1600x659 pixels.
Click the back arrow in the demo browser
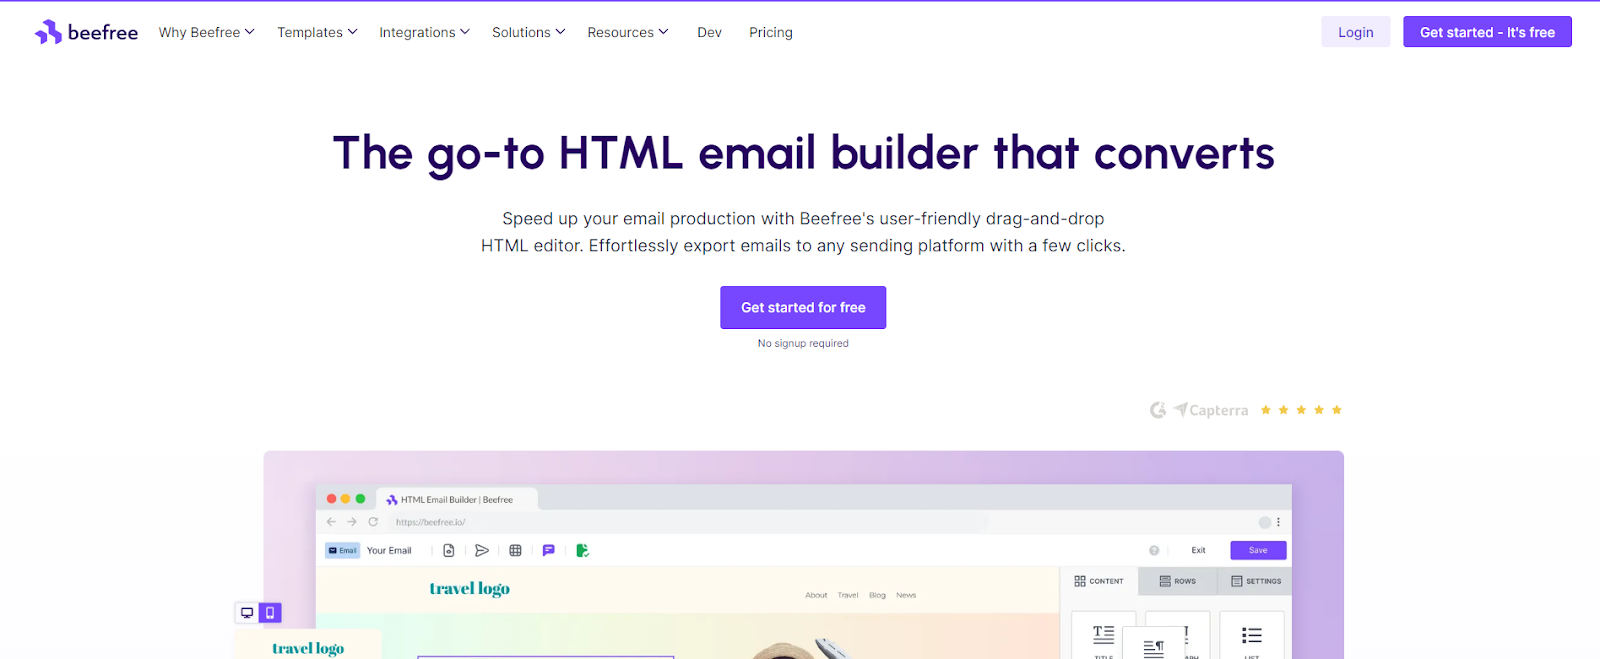pyautogui.click(x=331, y=522)
